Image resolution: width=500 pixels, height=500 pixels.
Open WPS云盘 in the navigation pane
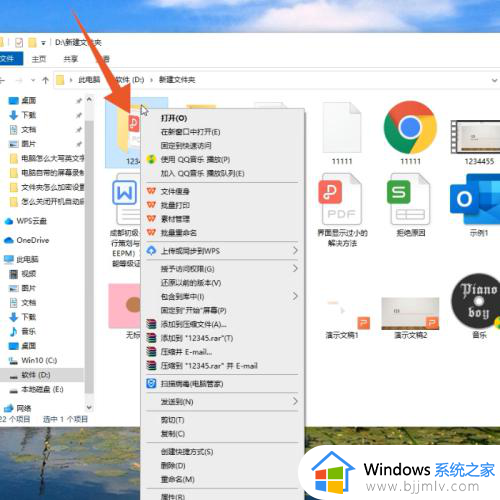(26, 221)
